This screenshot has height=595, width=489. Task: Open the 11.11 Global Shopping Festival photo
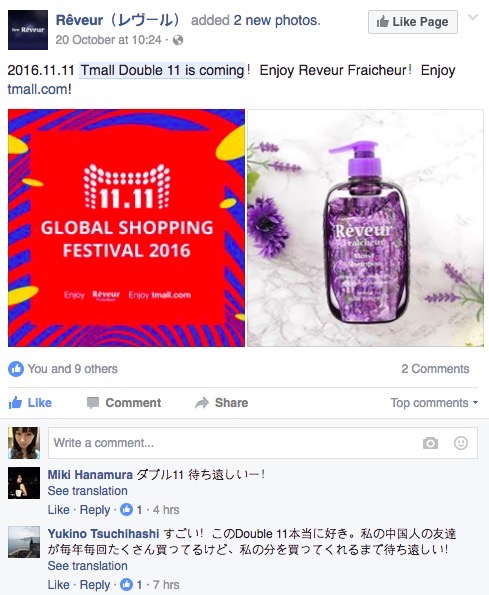point(126,228)
